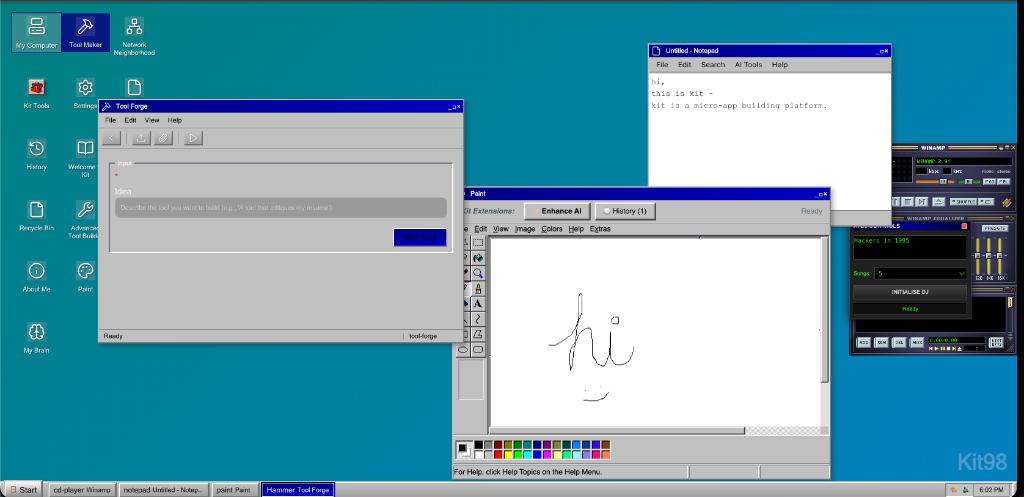Select the Curve tool in Paint
Screen dimensions: 1024x497
[478, 319]
